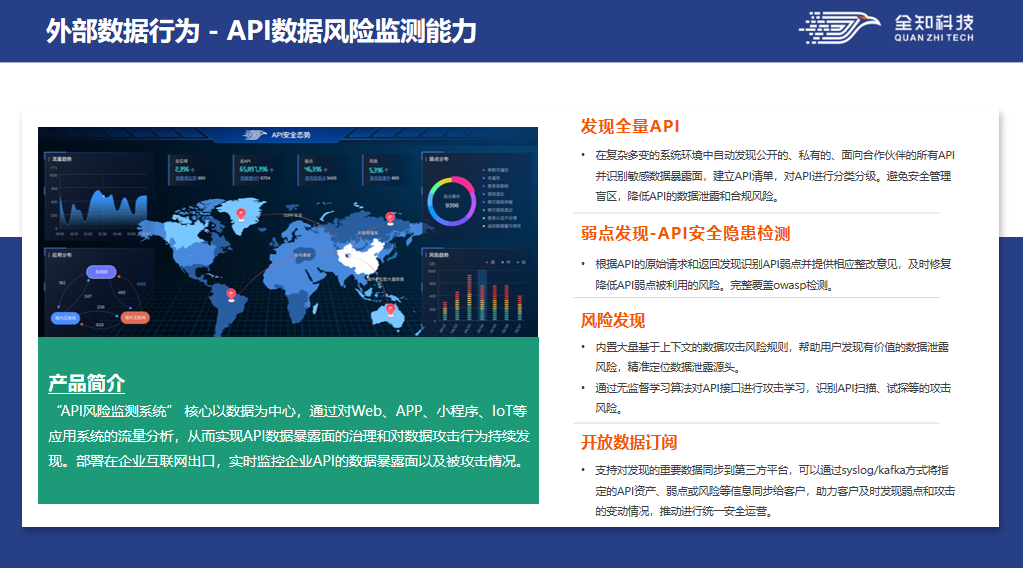
Task: Select the 总应用 count 2,396
Action: [x=182, y=169]
